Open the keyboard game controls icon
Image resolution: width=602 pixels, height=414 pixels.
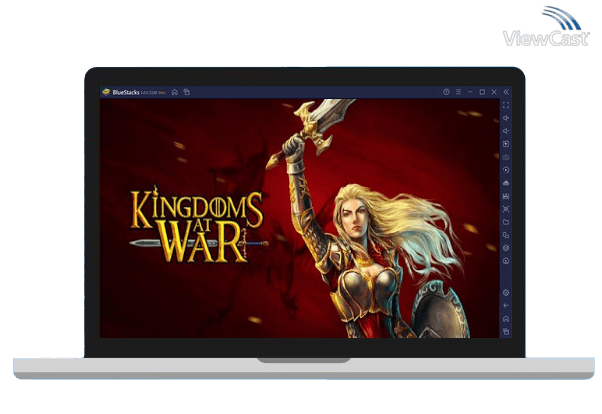tap(506, 157)
